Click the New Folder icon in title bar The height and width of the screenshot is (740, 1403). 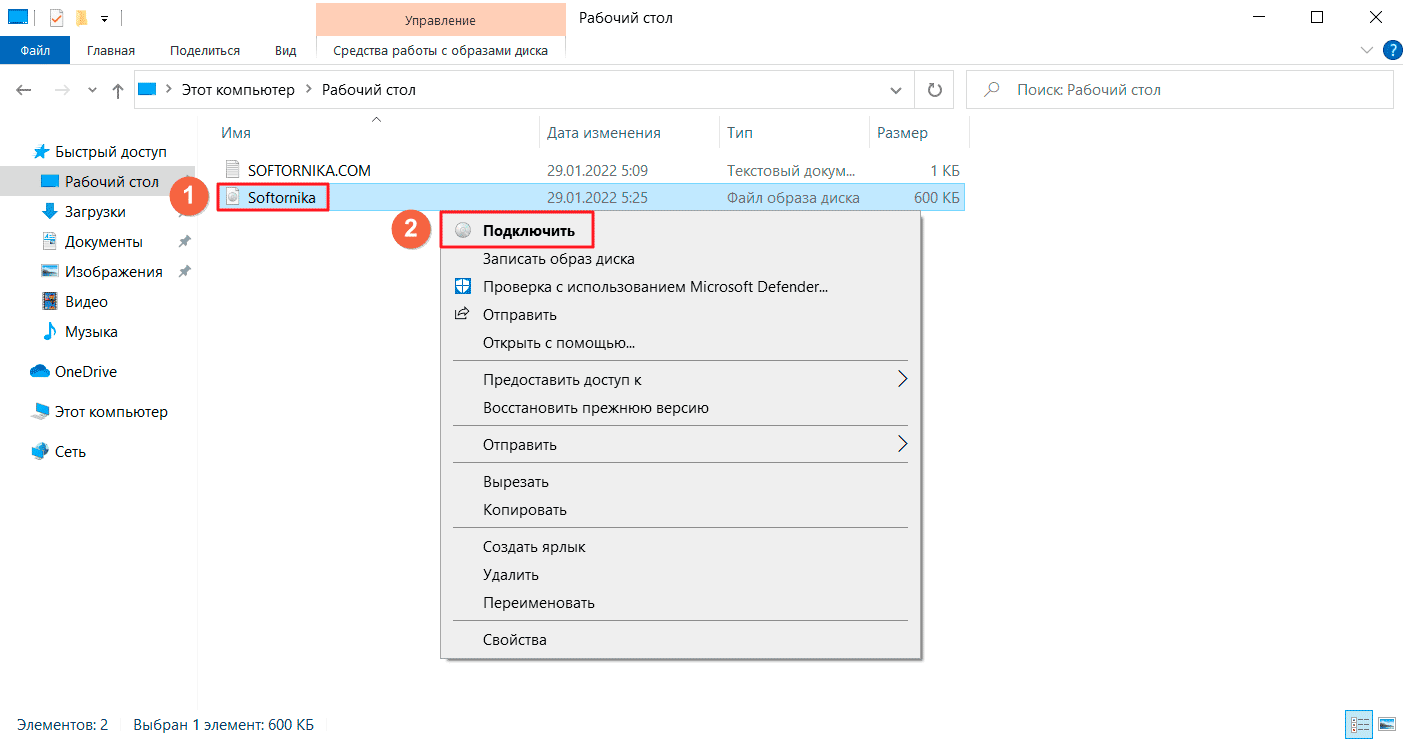click(82, 17)
